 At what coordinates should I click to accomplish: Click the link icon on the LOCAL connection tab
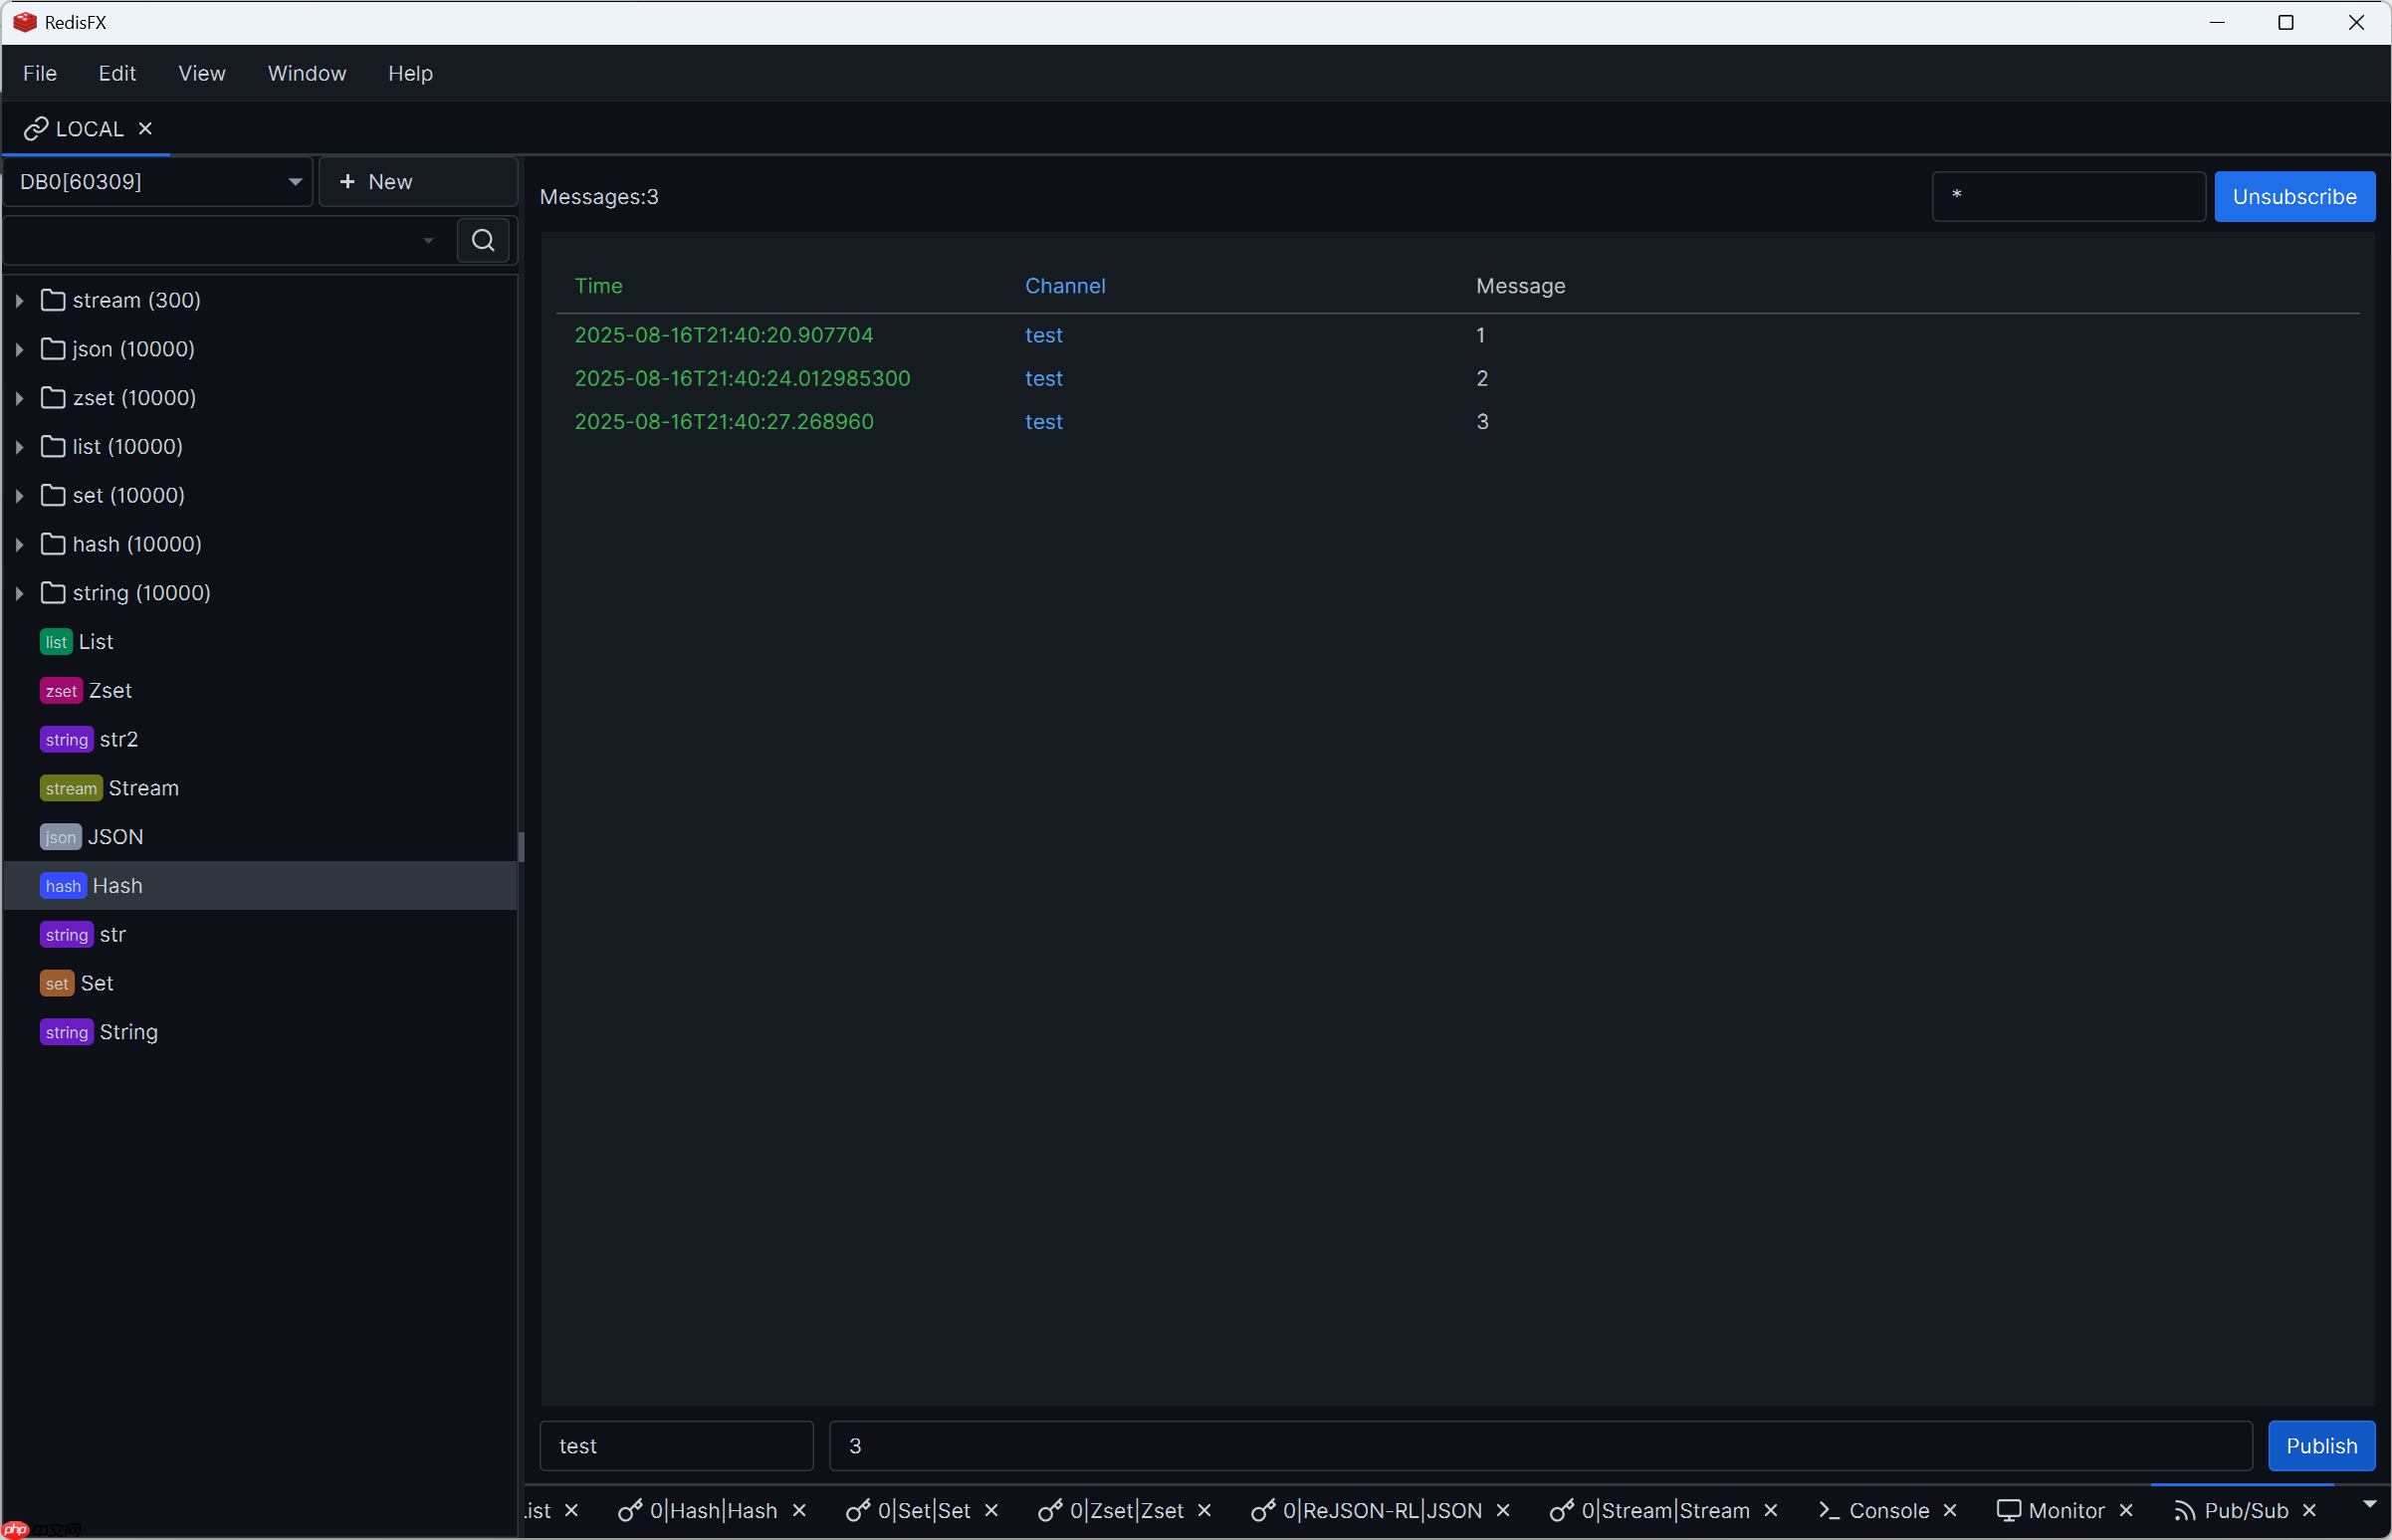click(35, 128)
